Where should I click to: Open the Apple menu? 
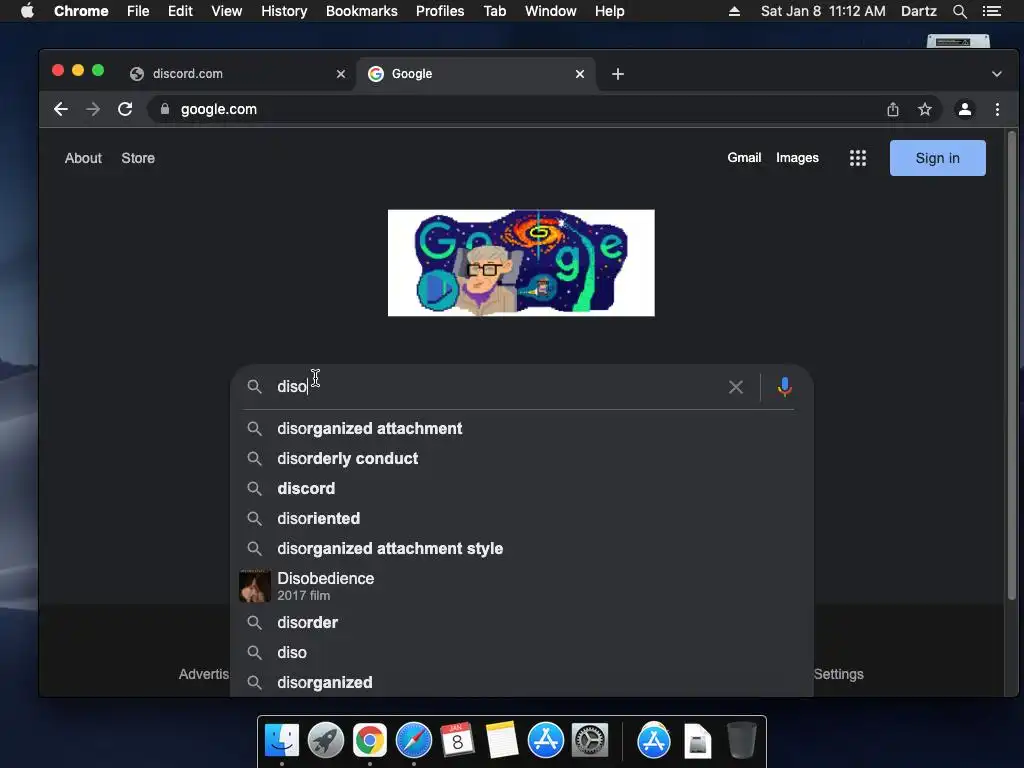(x=27, y=10)
